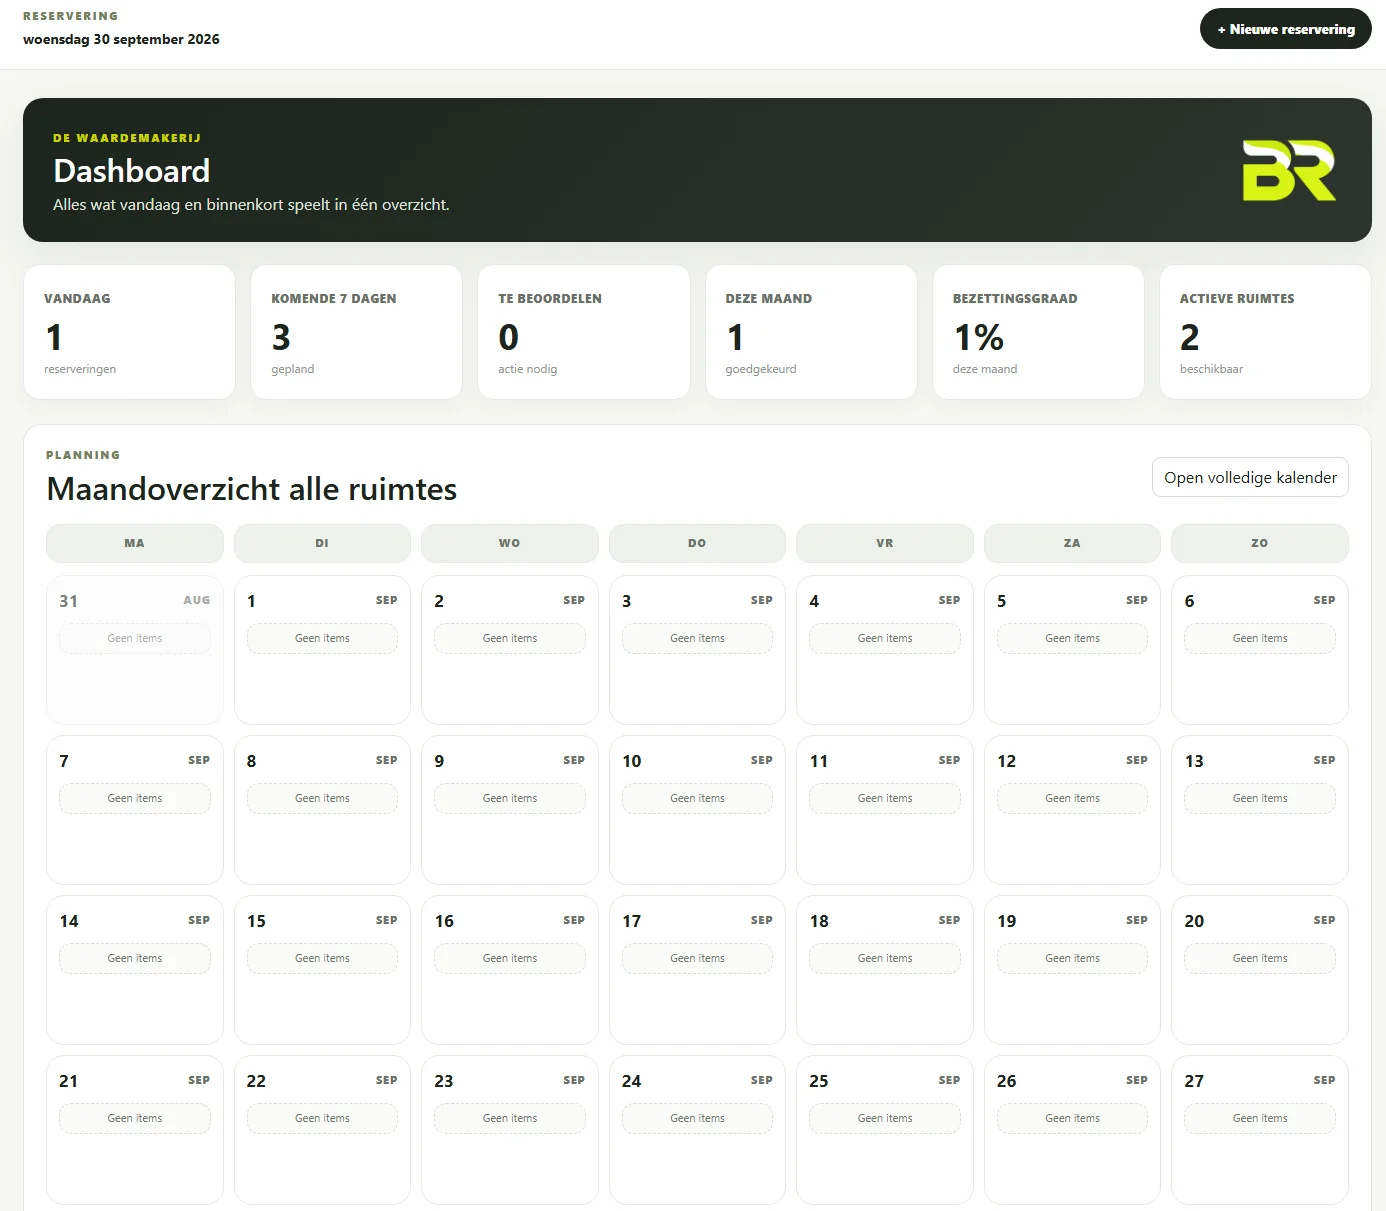
Task: Select the 1 SEP day cell
Action: [322, 650]
